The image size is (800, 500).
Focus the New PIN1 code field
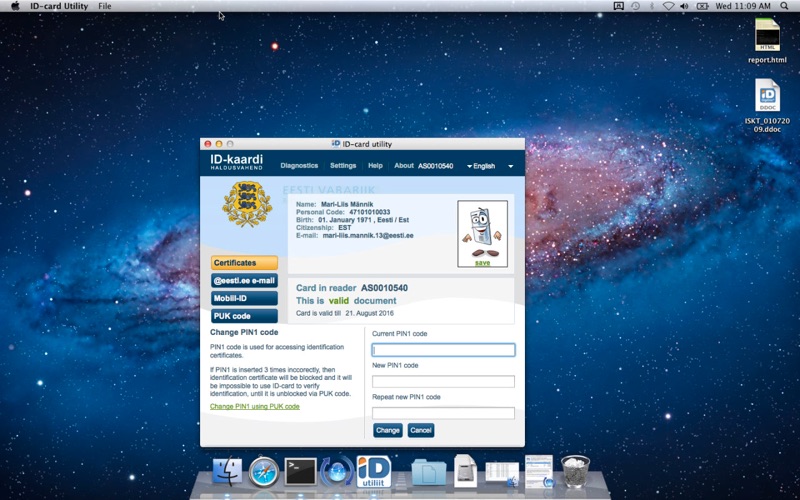(443, 382)
